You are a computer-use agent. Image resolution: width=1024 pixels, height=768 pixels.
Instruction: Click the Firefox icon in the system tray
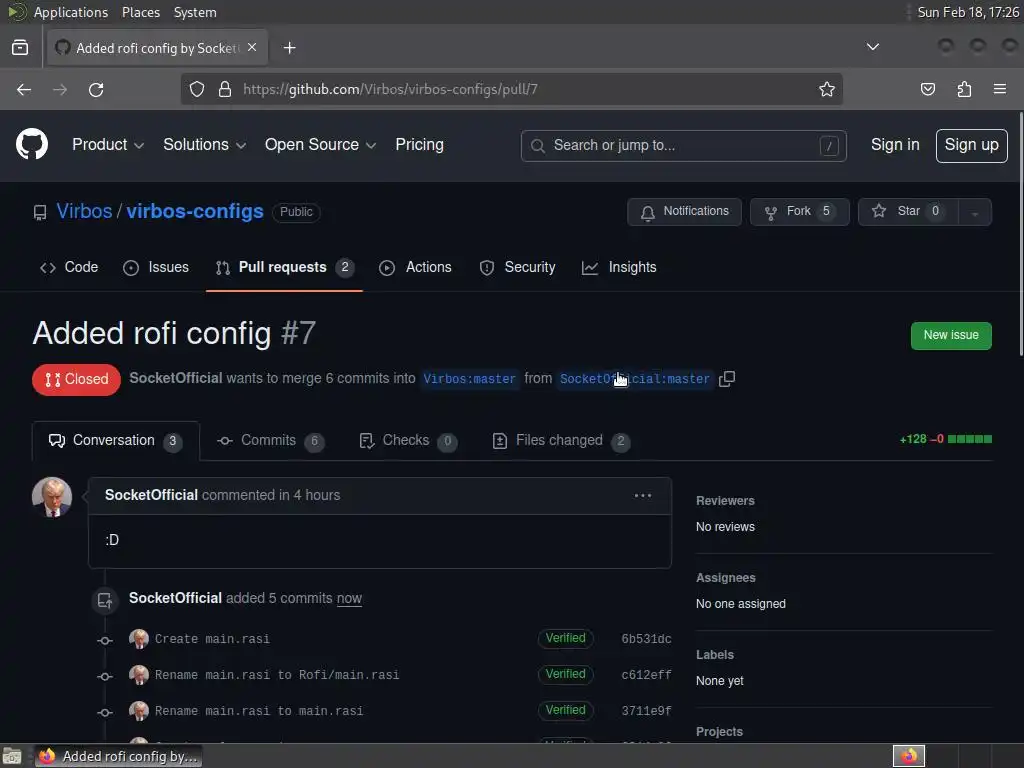909,756
